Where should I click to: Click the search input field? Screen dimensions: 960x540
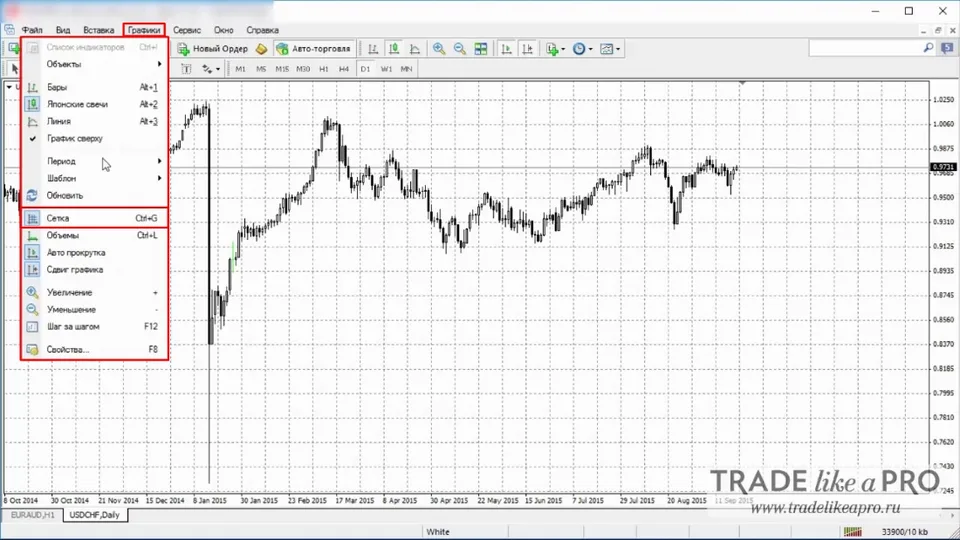click(865, 48)
